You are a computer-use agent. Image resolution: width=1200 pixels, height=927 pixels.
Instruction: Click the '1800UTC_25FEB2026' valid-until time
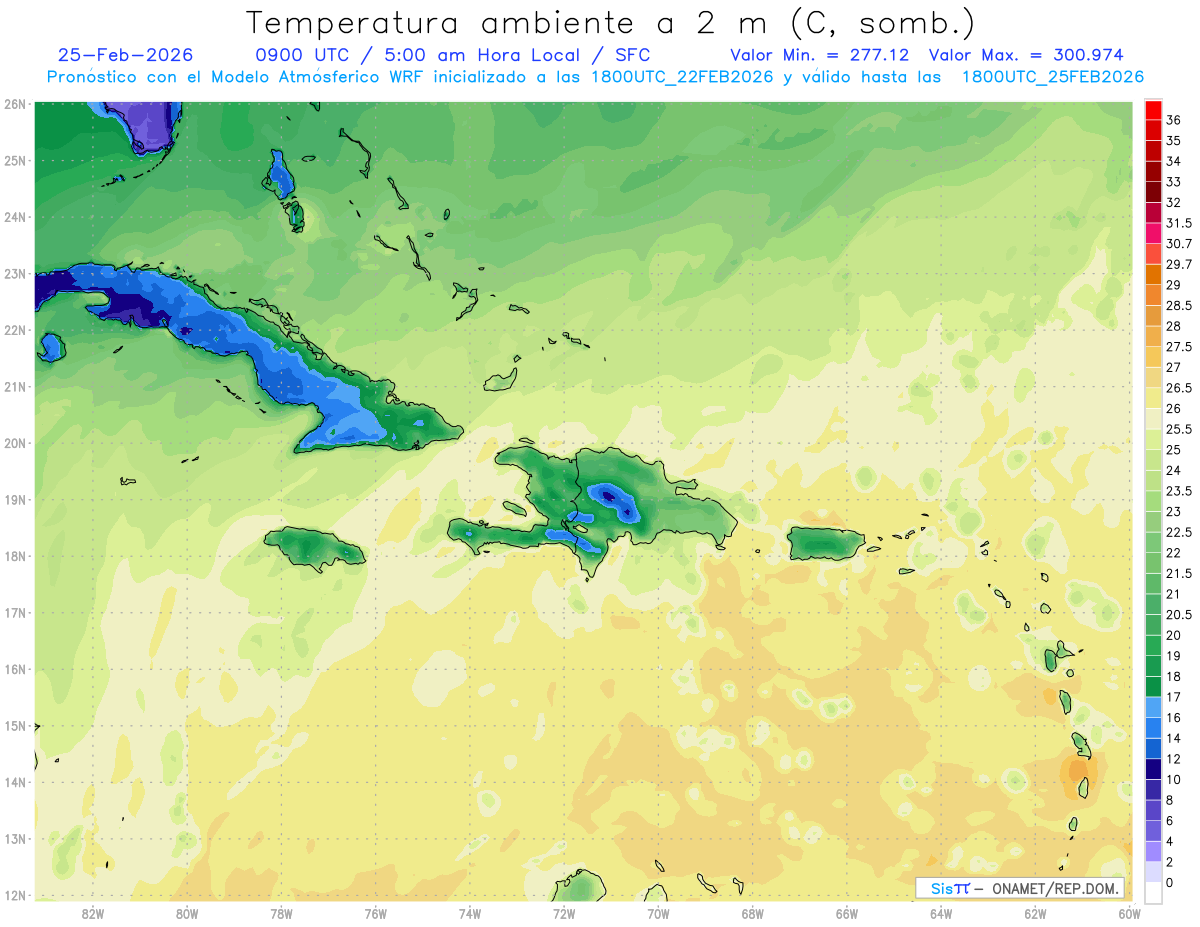coord(1053,76)
